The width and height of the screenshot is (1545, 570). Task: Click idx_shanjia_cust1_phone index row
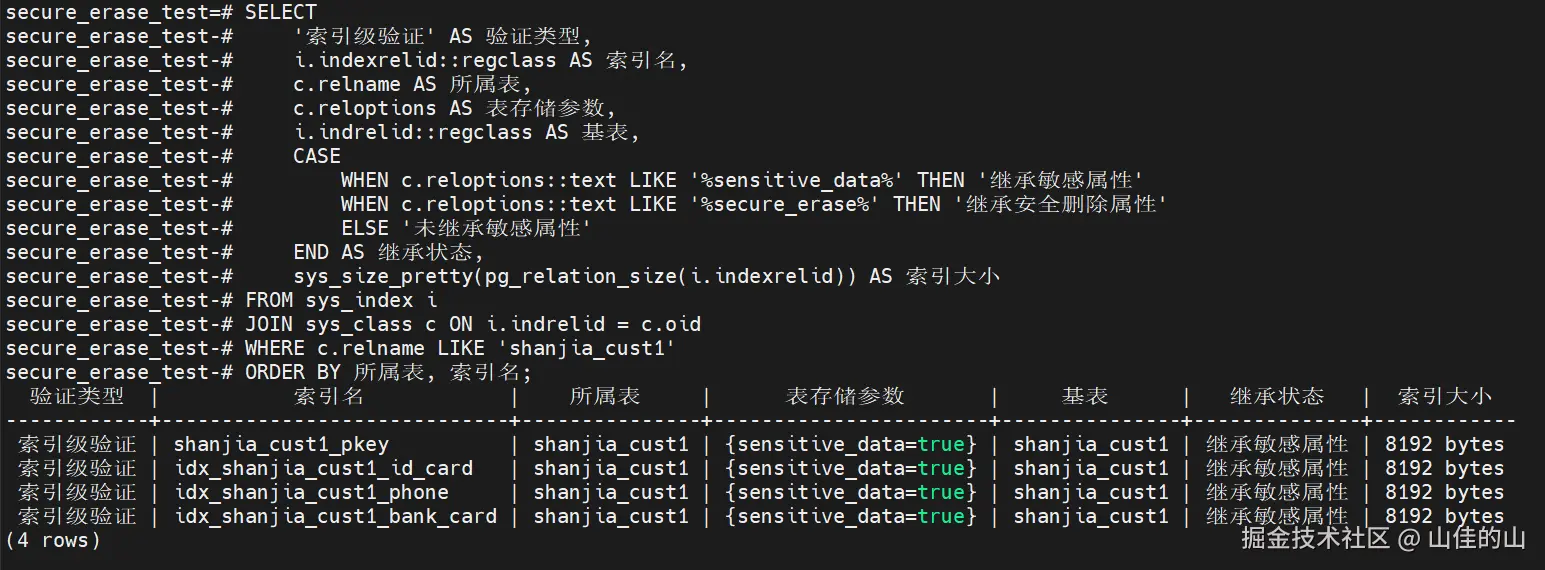click(311, 492)
